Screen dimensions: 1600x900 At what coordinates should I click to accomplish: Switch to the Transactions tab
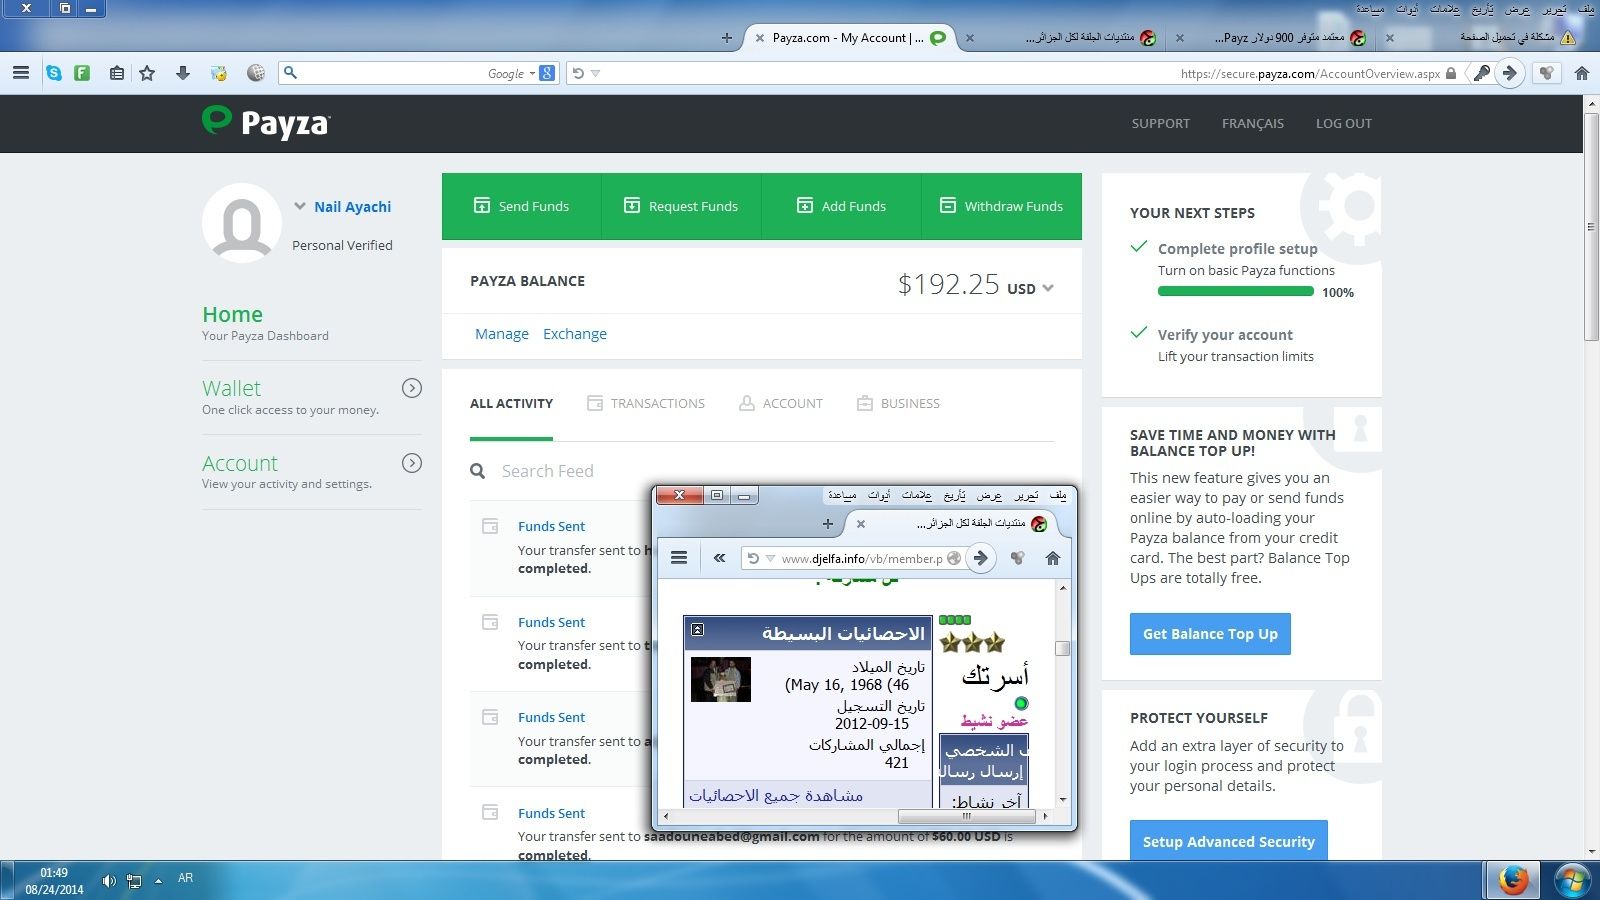coord(646,403)
